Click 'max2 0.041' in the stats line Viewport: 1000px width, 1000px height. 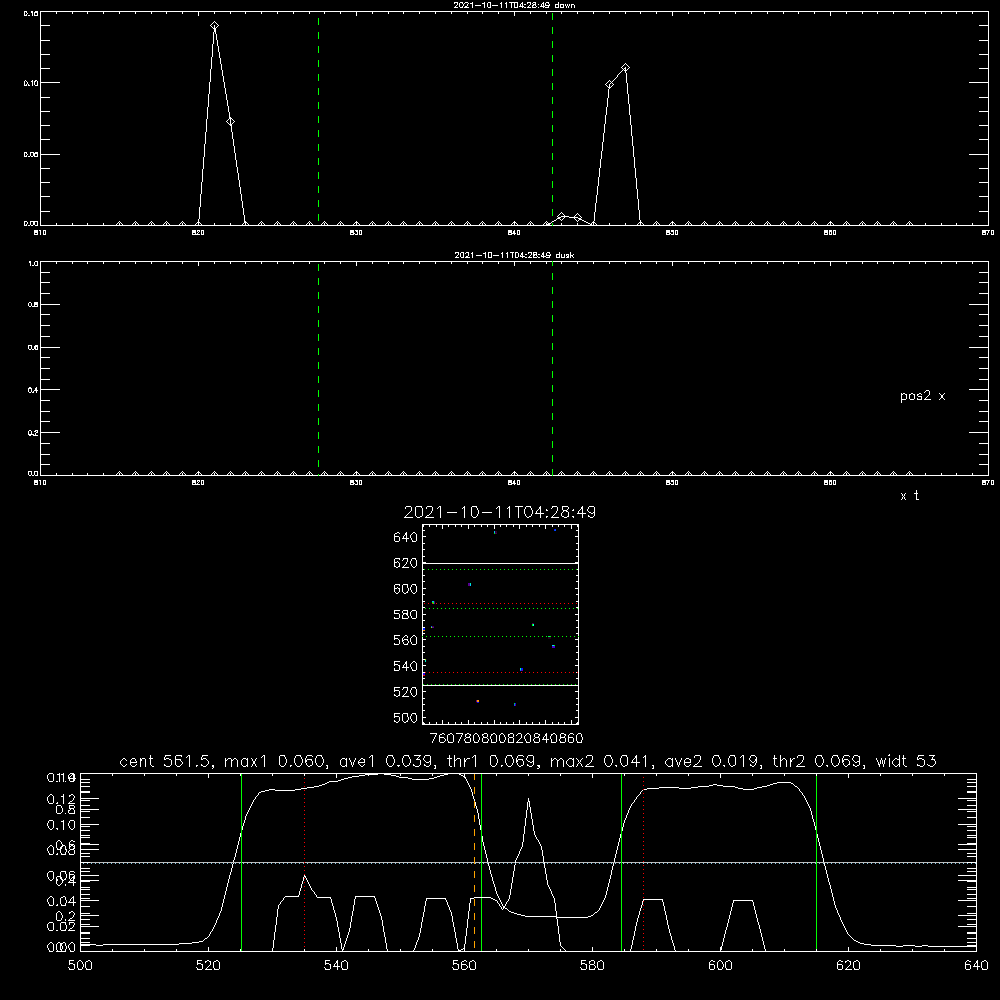pyautogui.click(x=600, y=761)
